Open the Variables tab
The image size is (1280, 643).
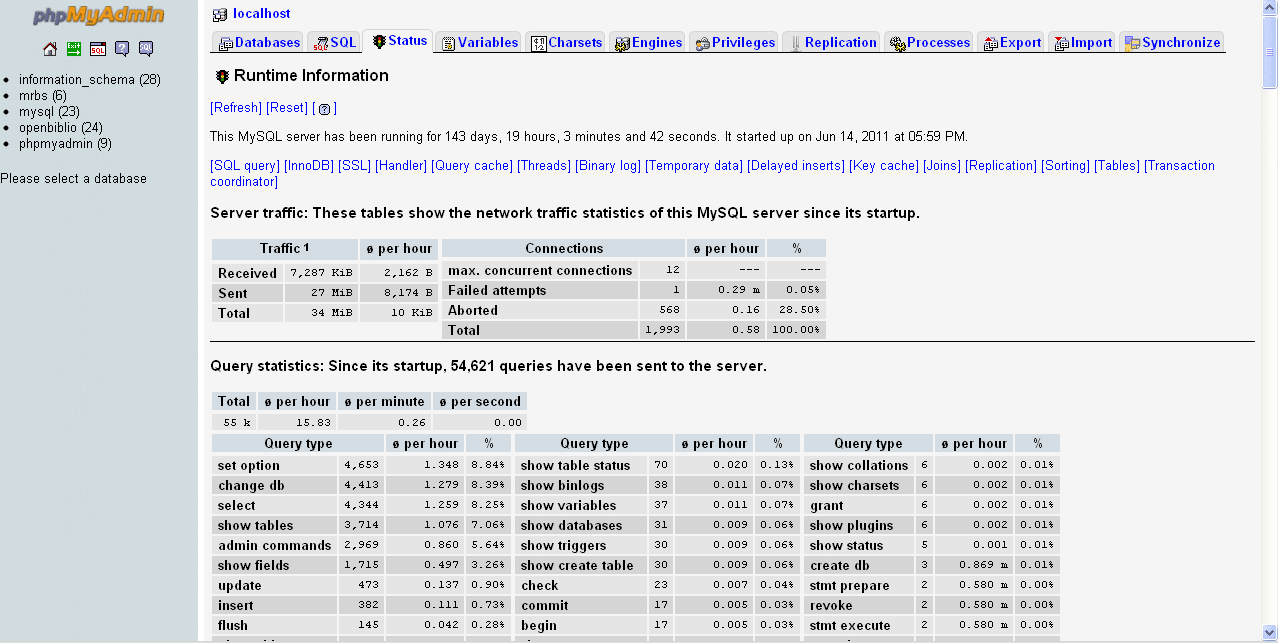tap(480, 43)
